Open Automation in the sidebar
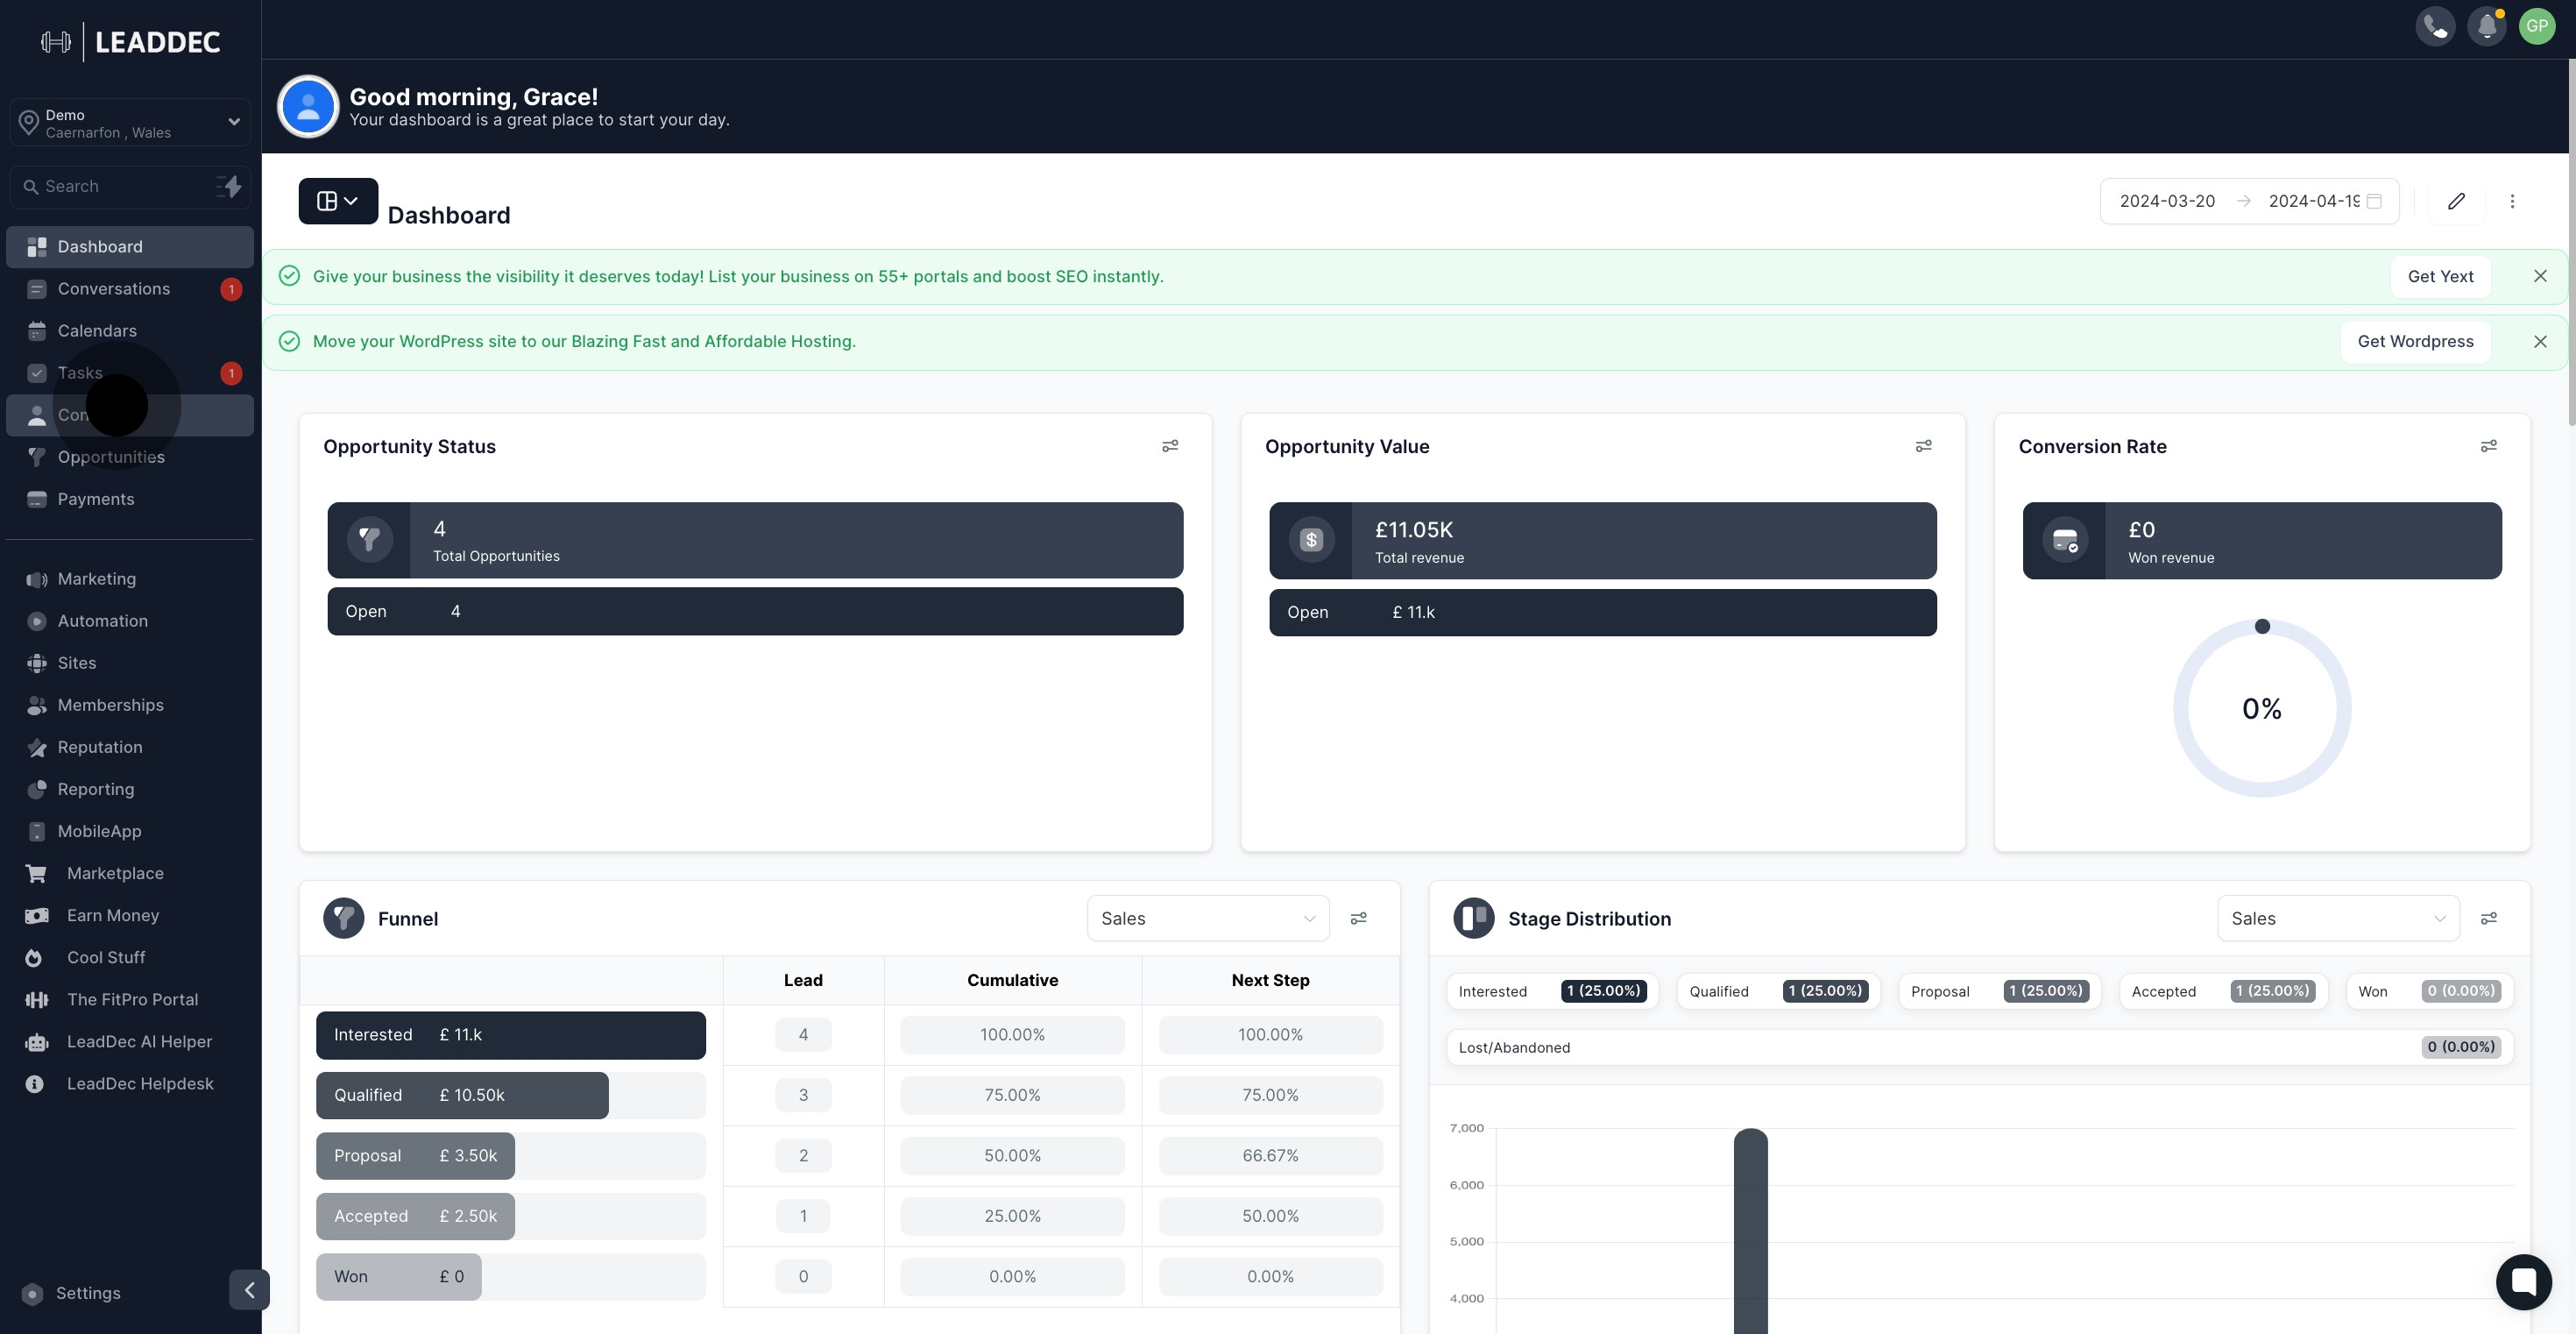The width and height of the screenshot is (2576, 1334). click(130, 621)
